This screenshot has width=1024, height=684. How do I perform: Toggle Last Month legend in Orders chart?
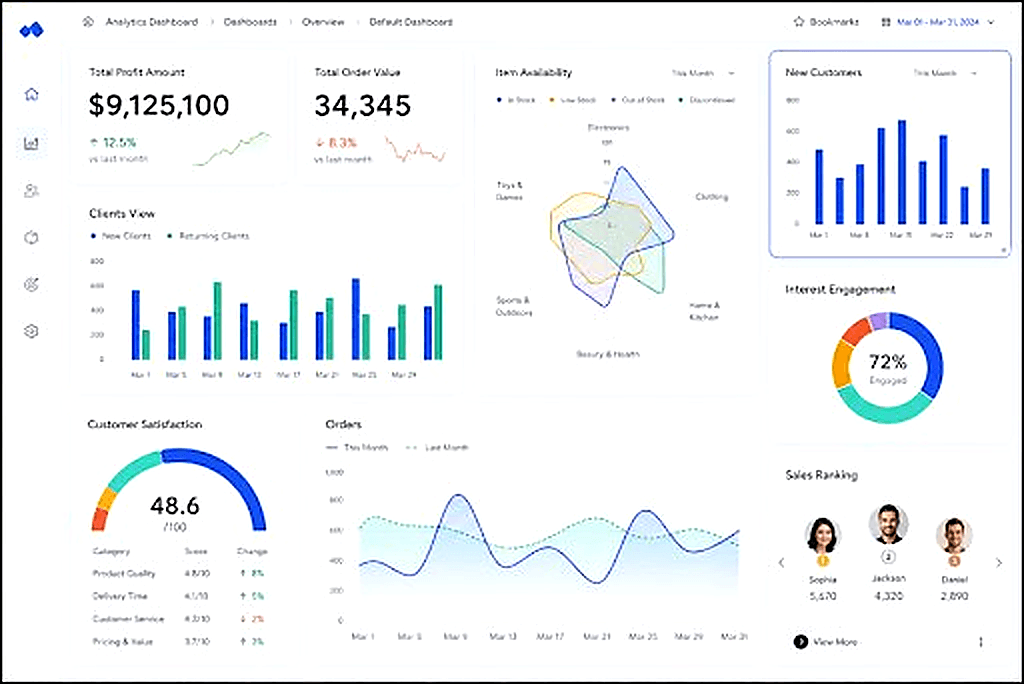tap(437, 448)
